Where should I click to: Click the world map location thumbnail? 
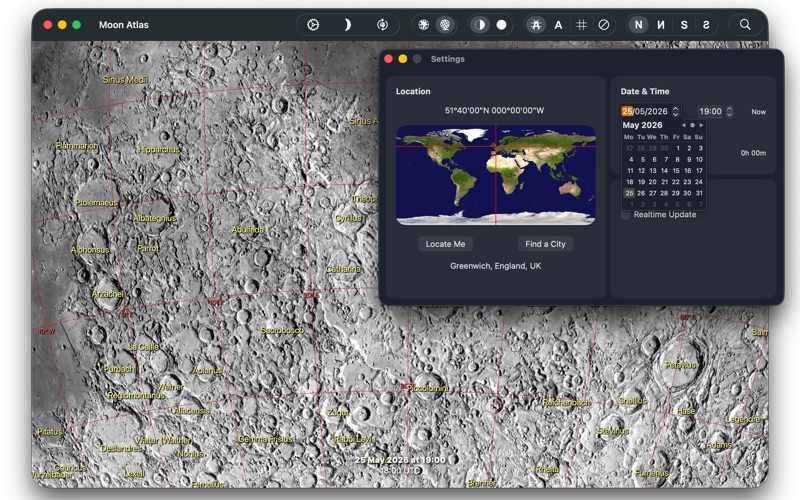495,175
